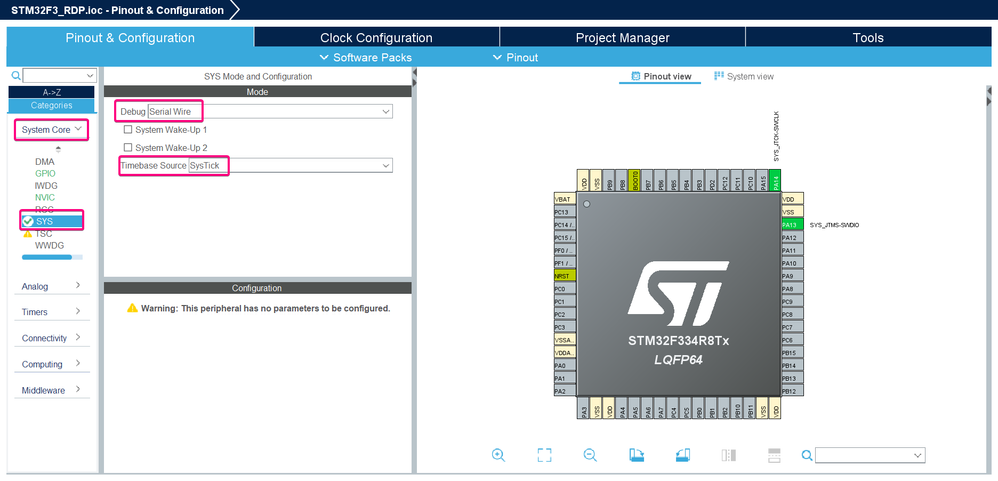Viewport: 998px width, 481px height.
Task: Click the System view grid icon
Action: pos(719,76)
